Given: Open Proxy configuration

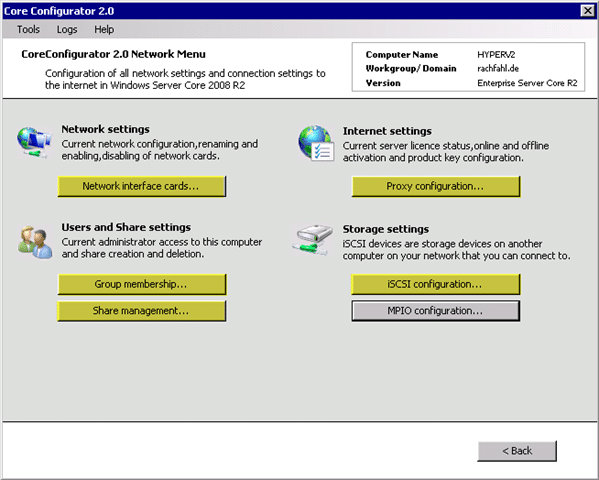Looking at the screenshot, I should pyautogui.click(x=436, y=186).
